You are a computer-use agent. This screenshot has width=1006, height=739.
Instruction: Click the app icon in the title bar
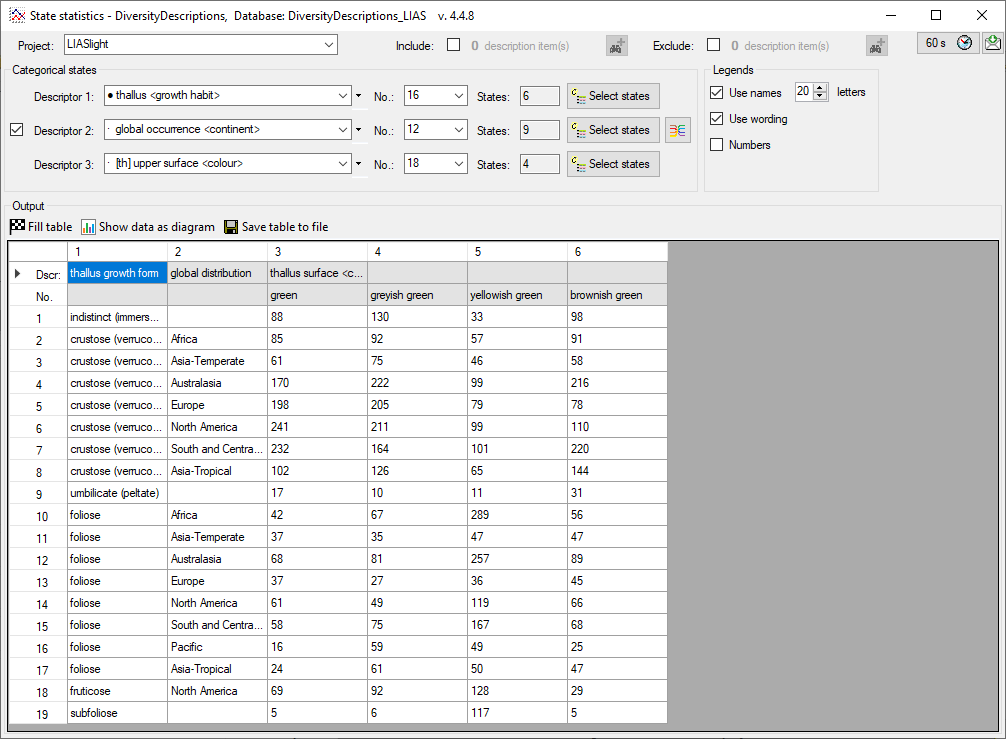[x=17, y=15]
